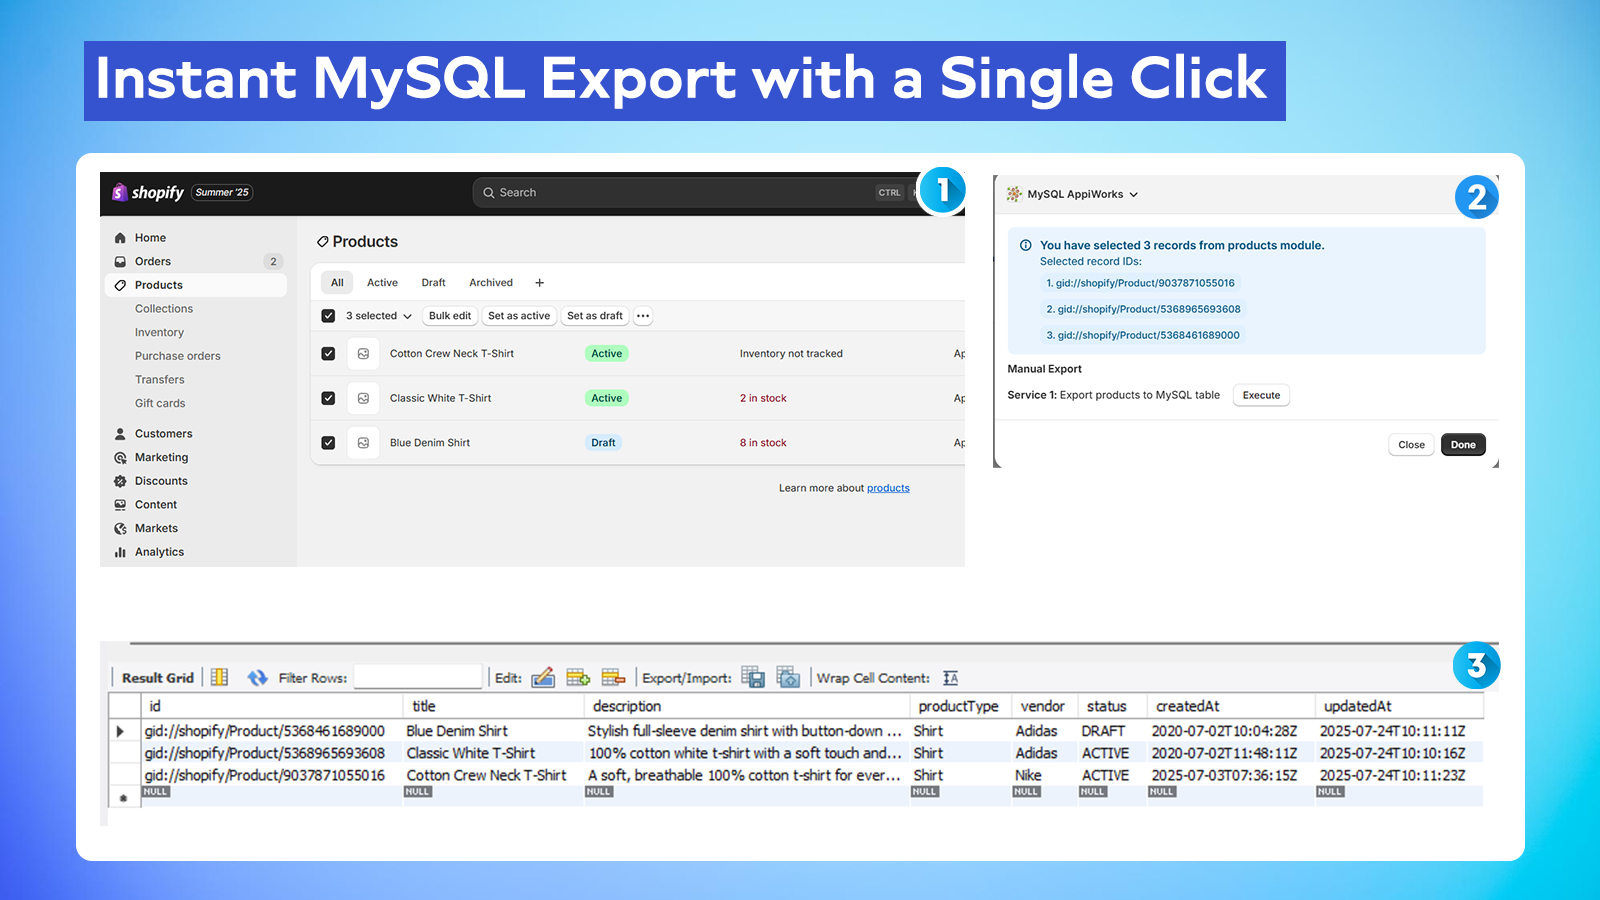
Task: Click the Done button in MySQL AppiWorks panel
Action: [x=1463, y=444]
